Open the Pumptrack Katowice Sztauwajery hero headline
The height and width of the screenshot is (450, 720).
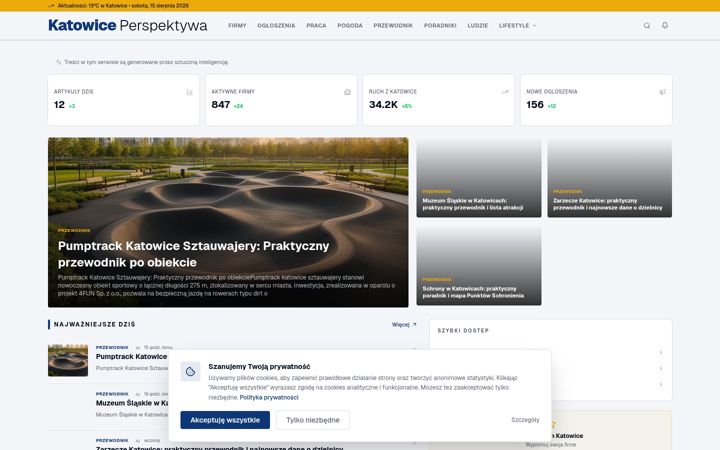[x=193, y=254]
